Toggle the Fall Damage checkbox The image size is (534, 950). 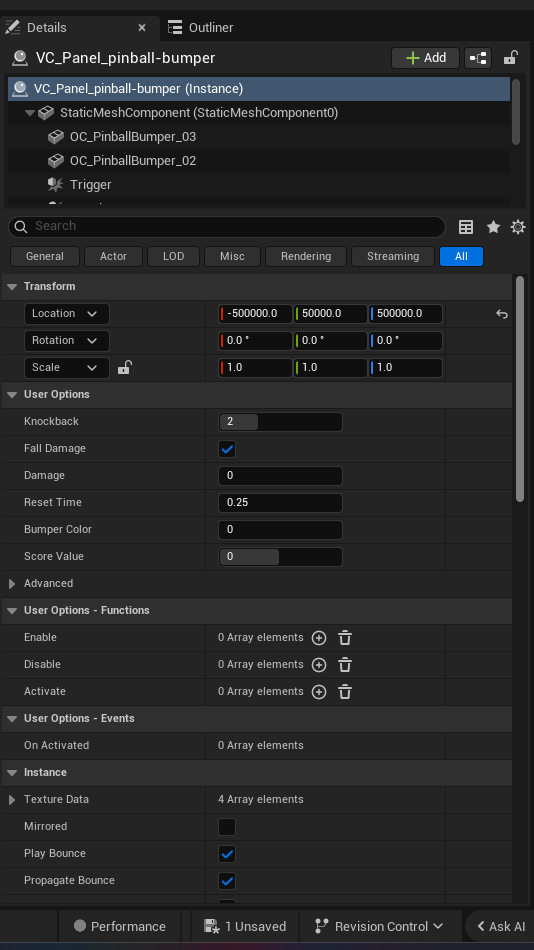[x=227, y=449]
